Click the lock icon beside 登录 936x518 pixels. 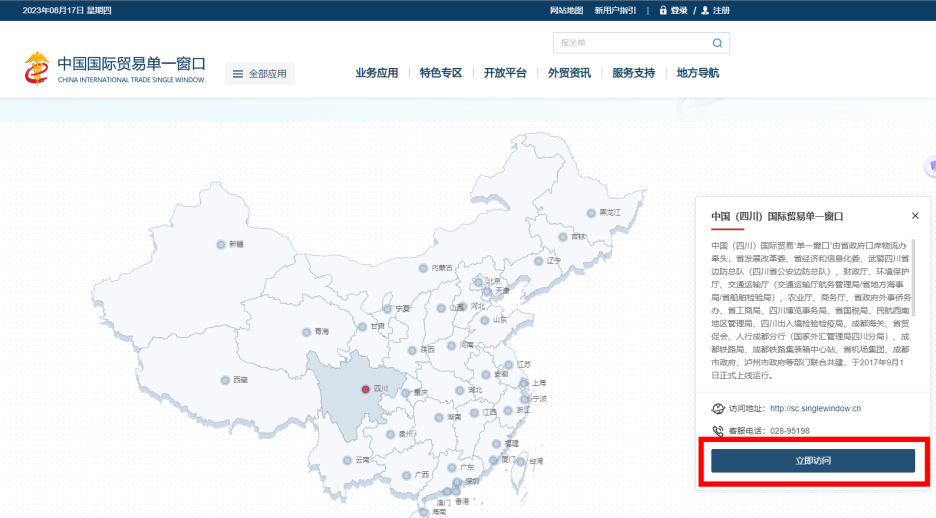click(663, 10)
